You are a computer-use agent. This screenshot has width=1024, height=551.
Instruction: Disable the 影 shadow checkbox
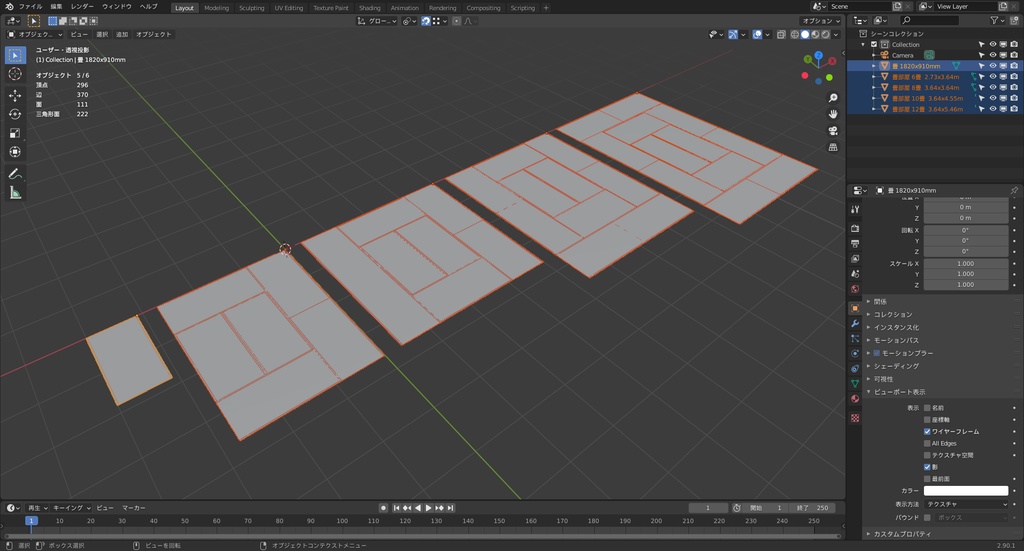pyautogui.click(x=927, y=467)
